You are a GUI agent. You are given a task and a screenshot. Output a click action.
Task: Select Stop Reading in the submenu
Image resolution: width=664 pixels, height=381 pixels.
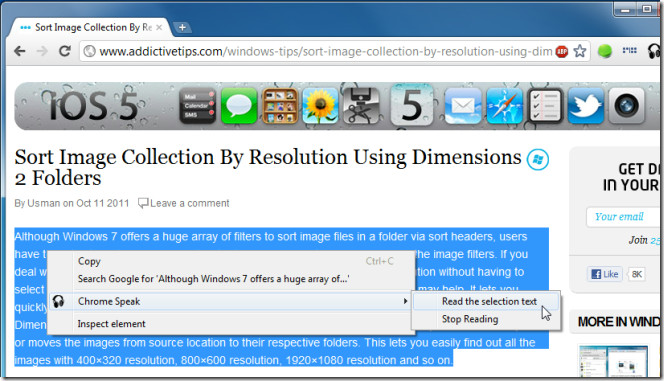pos(486,319)
